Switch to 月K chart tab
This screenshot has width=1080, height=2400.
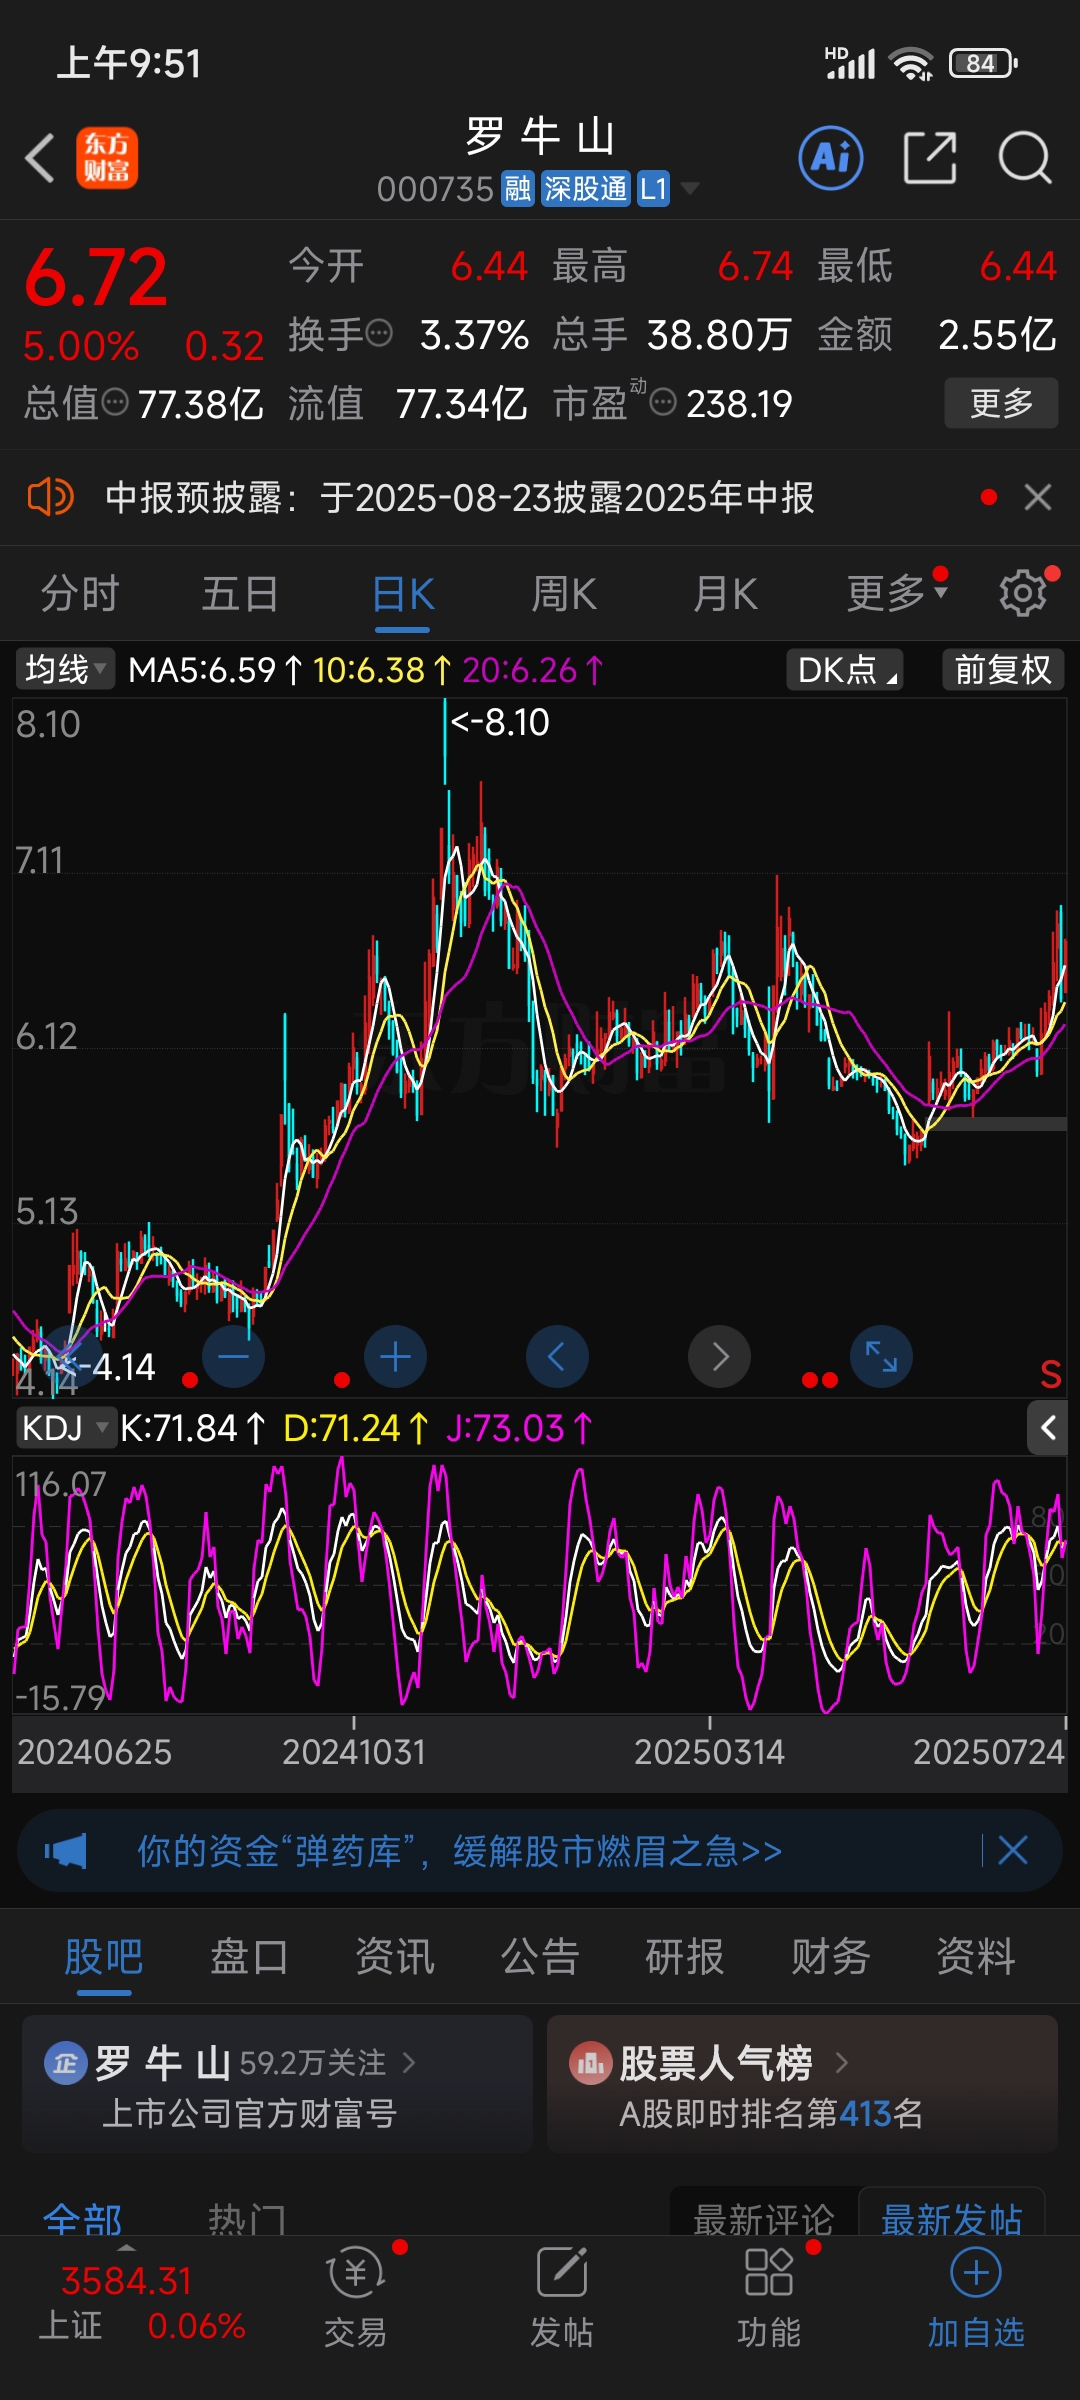(x=725, y=593)
